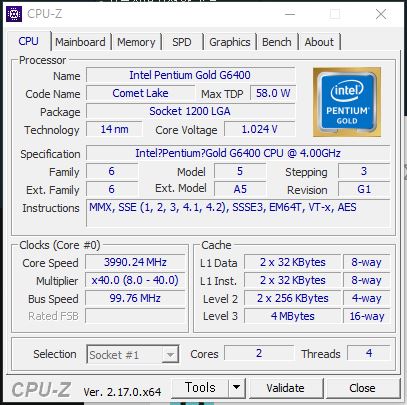Minimize the CPU-Z window
This screenshot has width=407, height=405.
point(290,14)
